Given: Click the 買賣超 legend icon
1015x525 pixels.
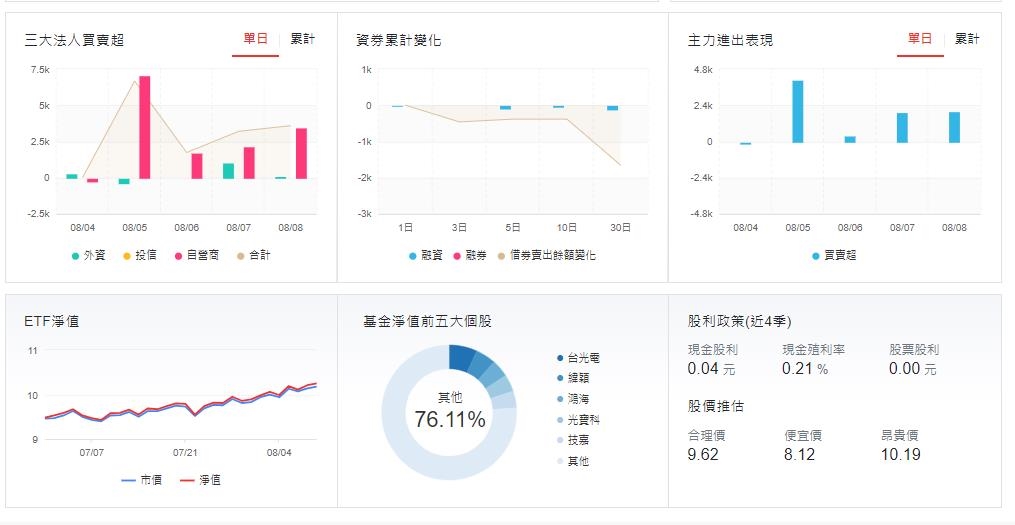Looking at the screenshot, I should 817,256.
